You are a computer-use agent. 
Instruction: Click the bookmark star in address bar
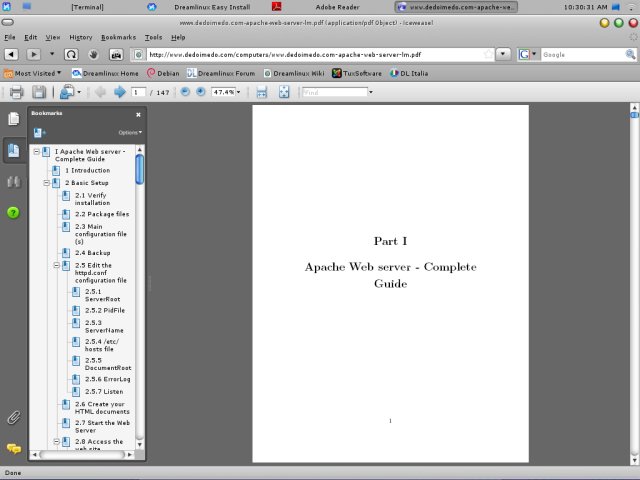tap(488, 54)
